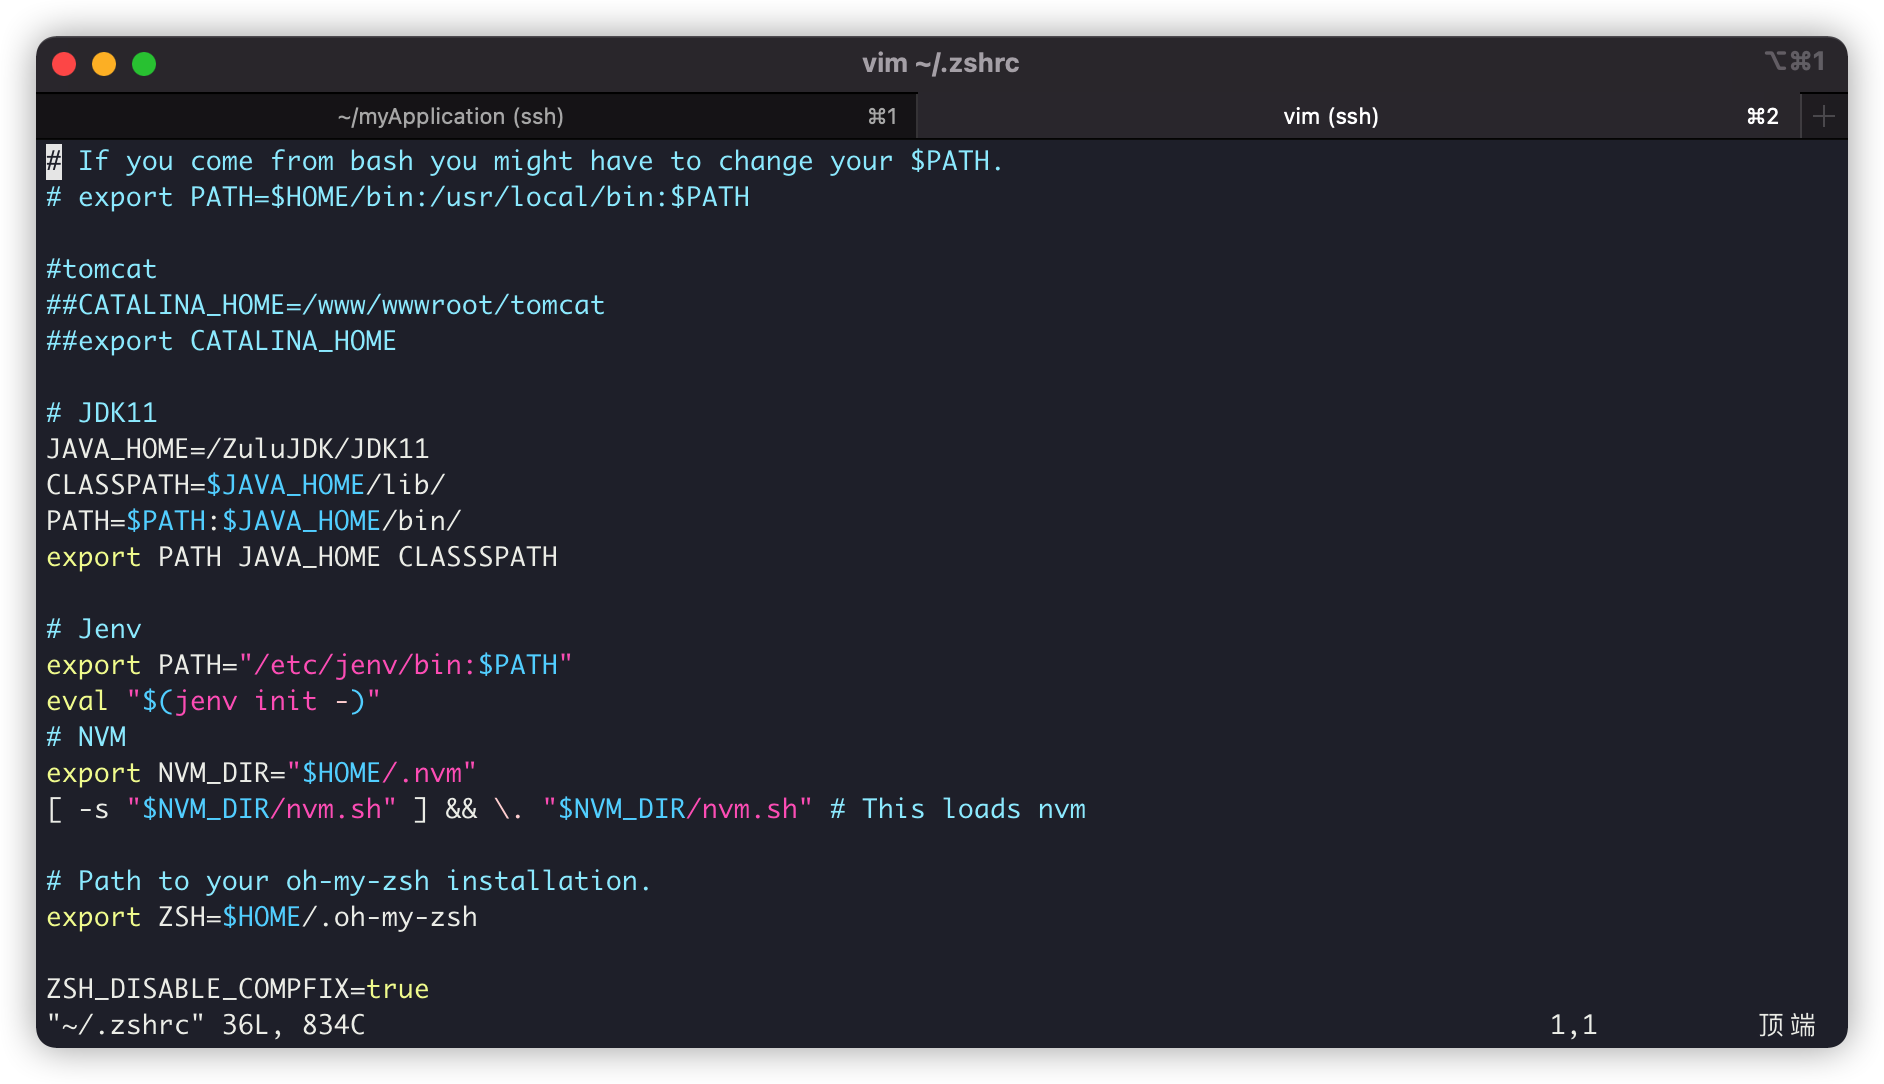Click the 'export ZSH=$HOME/.oh-my-zsh' line
The height and width of the screenshot is (1084, 1884).
click(262, 917)
